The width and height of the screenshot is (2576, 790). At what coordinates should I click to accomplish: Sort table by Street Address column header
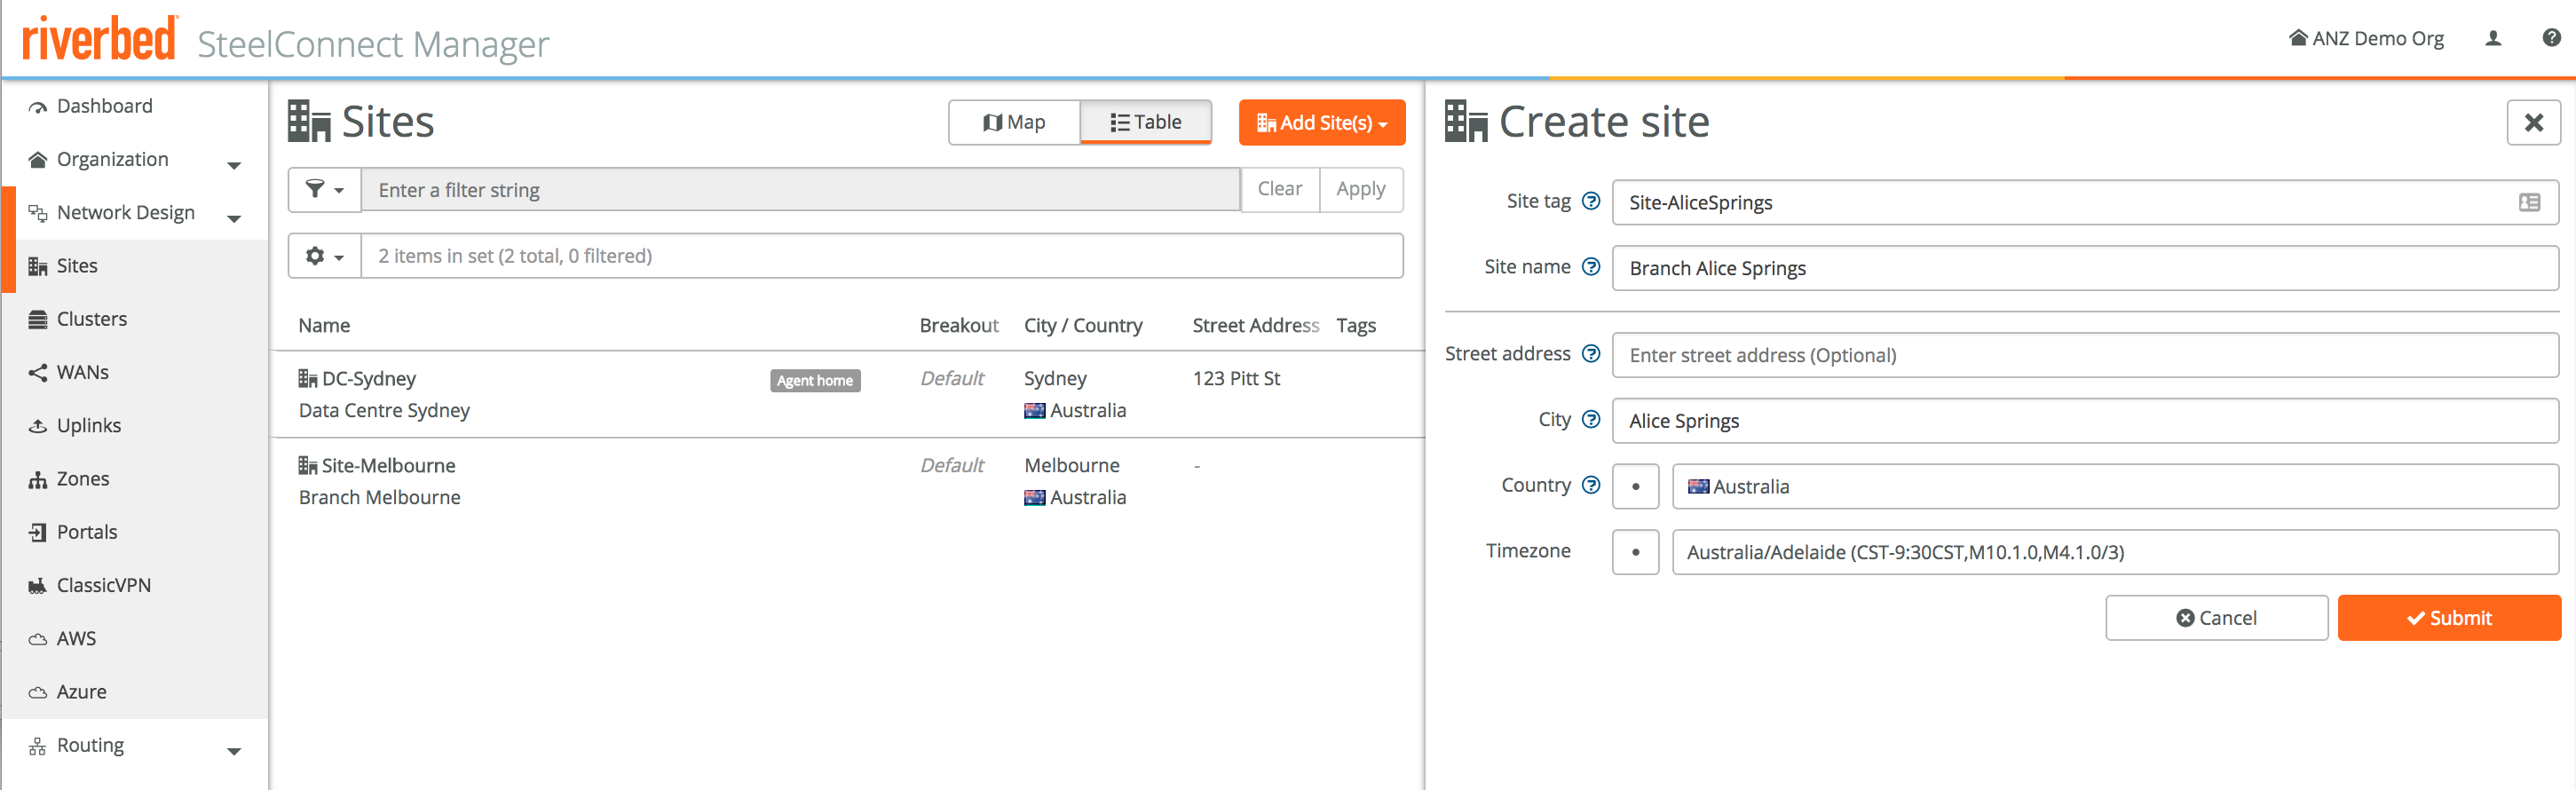(1256, 325)
